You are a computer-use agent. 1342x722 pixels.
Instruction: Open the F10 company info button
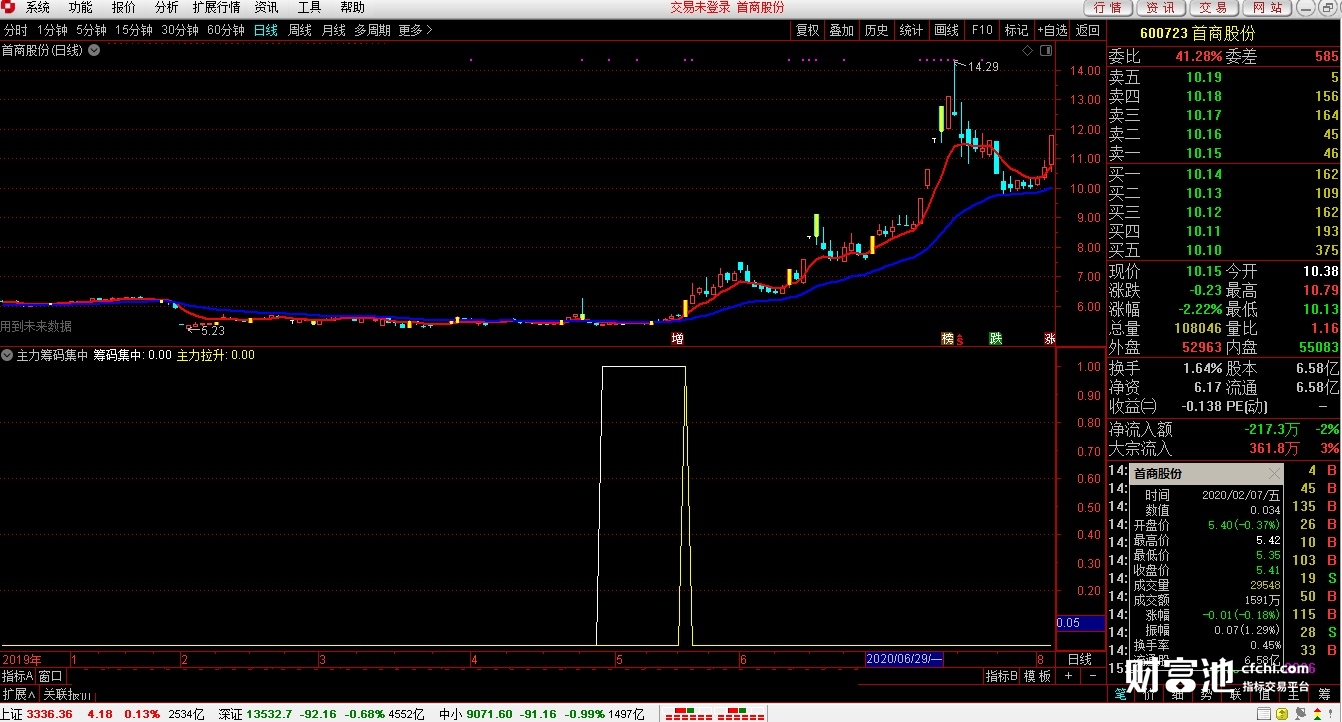point(982,30)
